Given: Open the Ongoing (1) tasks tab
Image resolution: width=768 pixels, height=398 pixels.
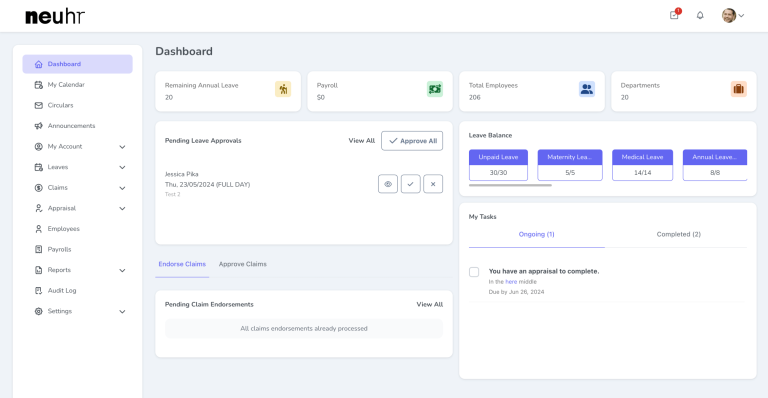Looking at the screenshot, I should [x=536, y=234].
